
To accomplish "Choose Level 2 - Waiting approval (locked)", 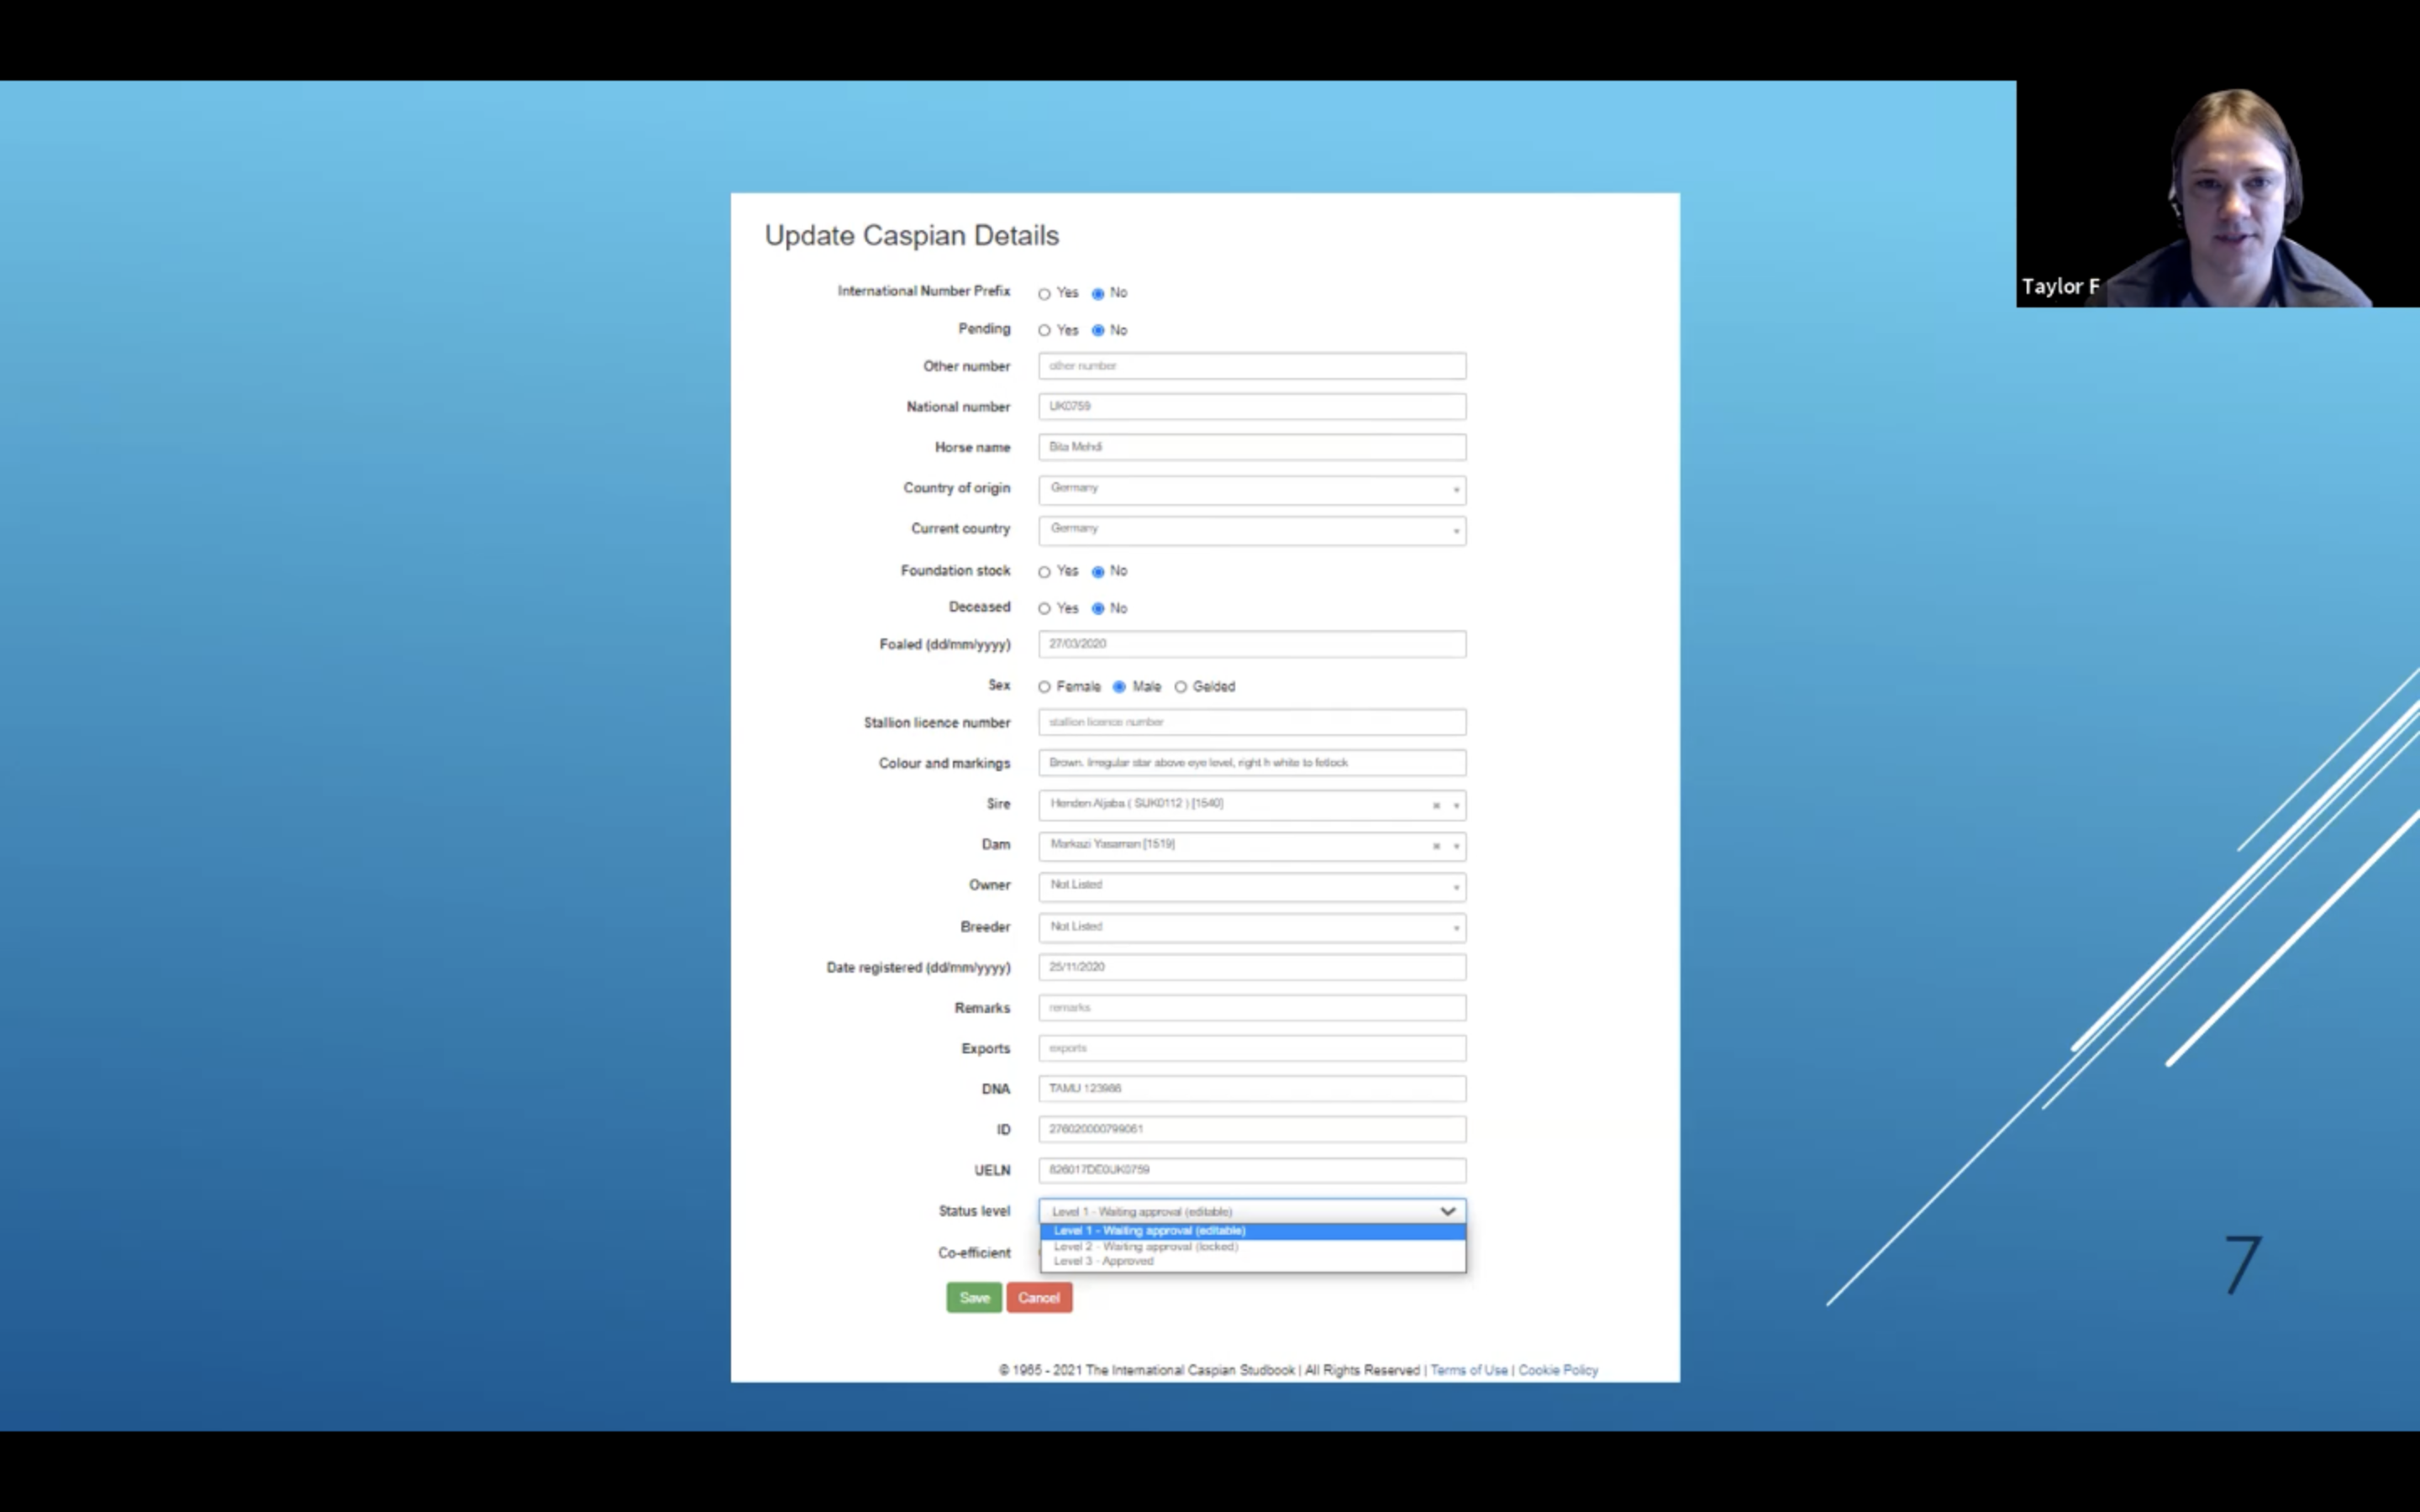I will tap(1146, 1246).
